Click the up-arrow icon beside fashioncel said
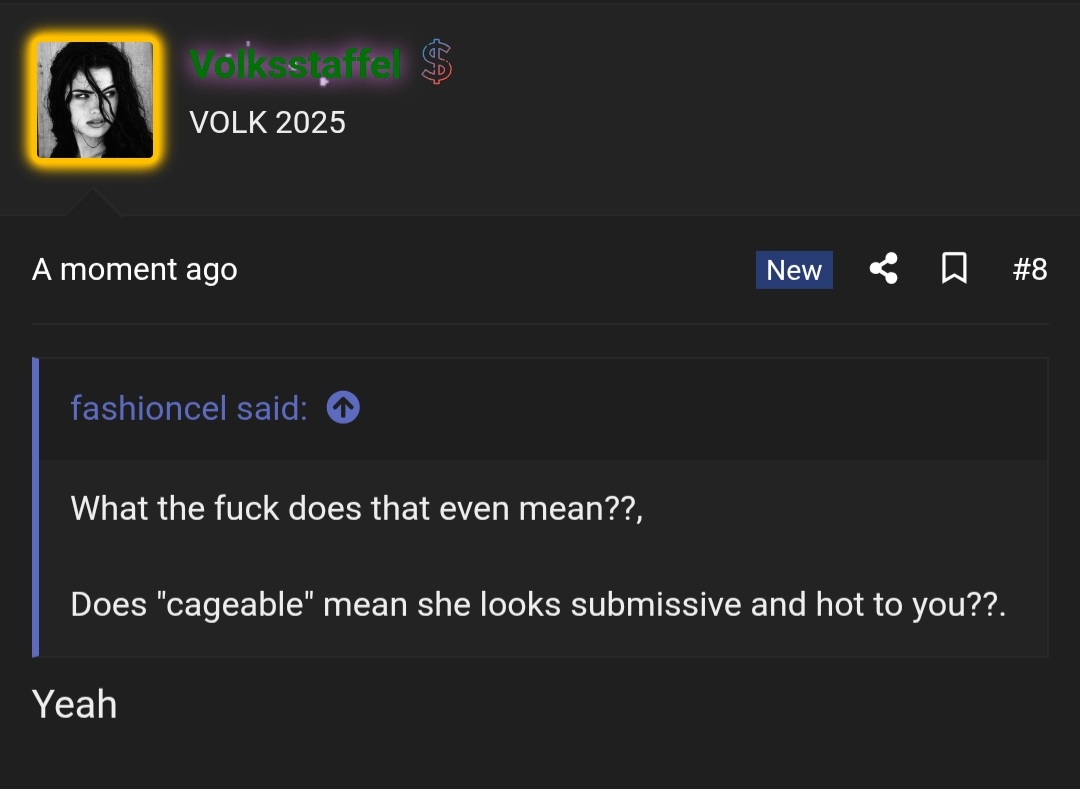Image resolution: width=1080 pixels, height=789 pixels. tap(343, 408)
